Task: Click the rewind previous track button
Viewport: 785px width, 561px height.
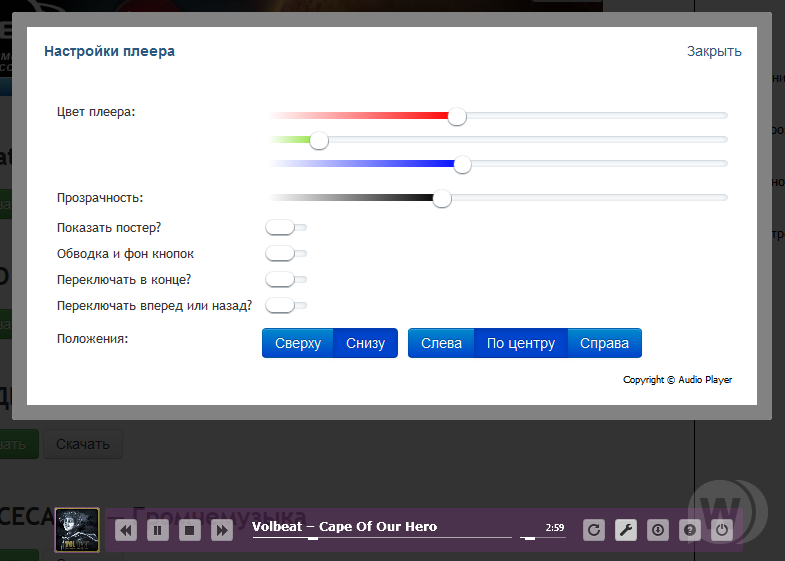Action: click(x=126, y=530)
